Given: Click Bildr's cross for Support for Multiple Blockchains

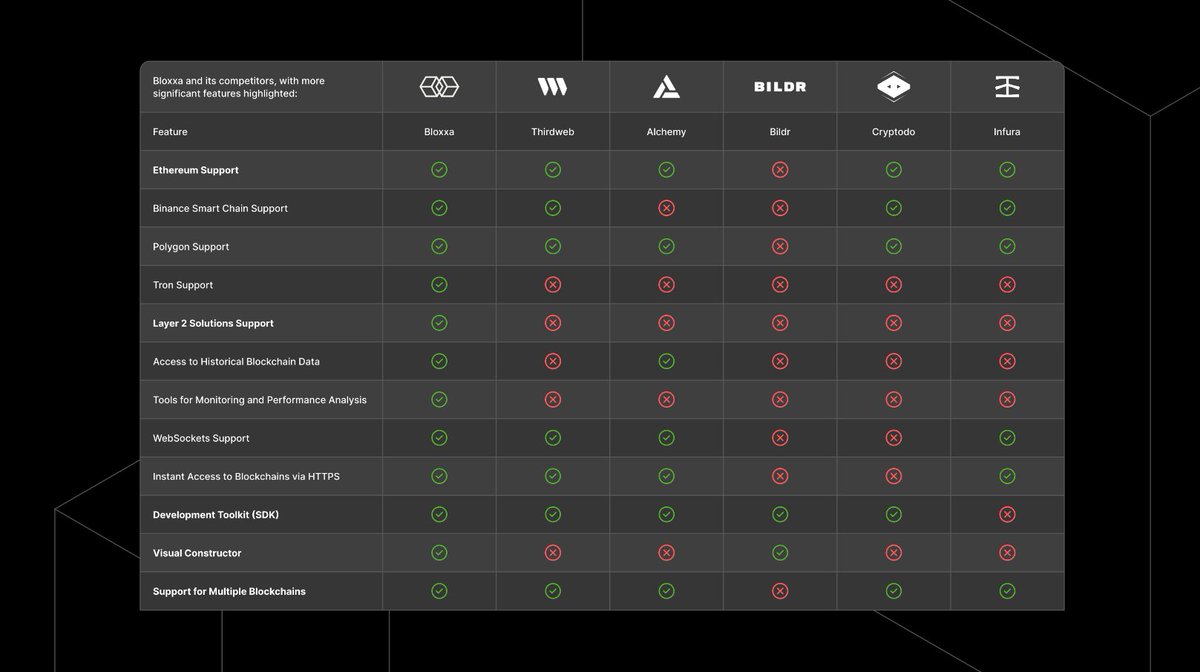Looking at the screenshot, I should pos(780,591).
